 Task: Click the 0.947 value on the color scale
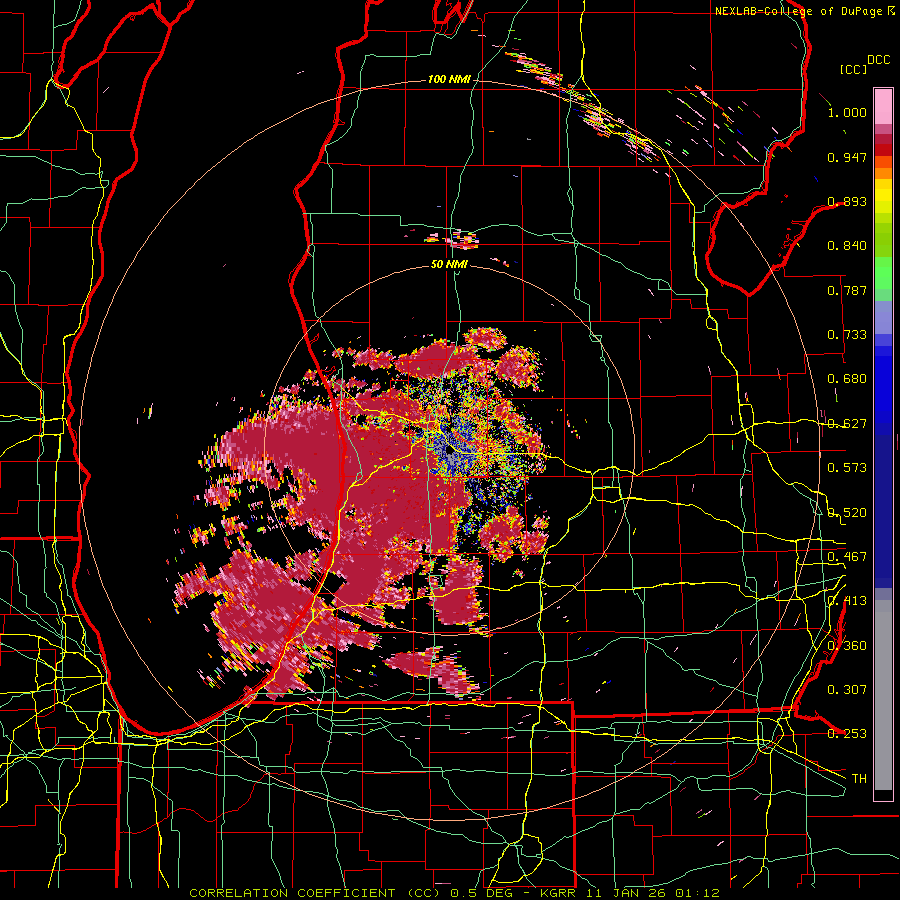click(x=847, y=157)
